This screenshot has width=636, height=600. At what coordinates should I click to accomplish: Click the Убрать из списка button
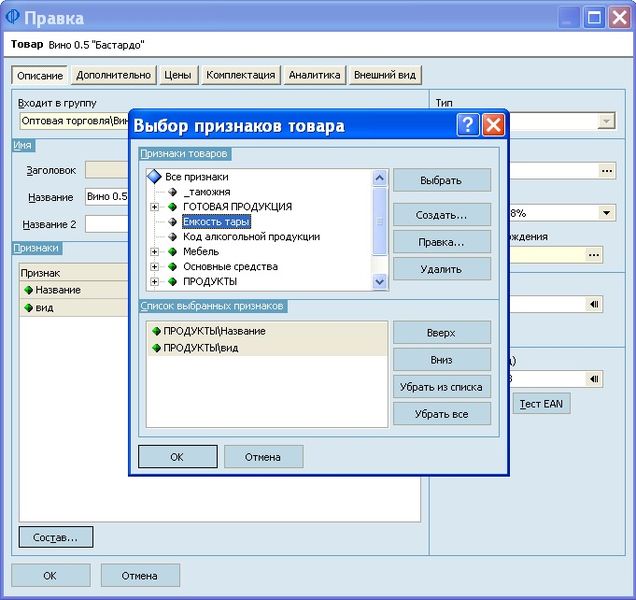[441, 387]
